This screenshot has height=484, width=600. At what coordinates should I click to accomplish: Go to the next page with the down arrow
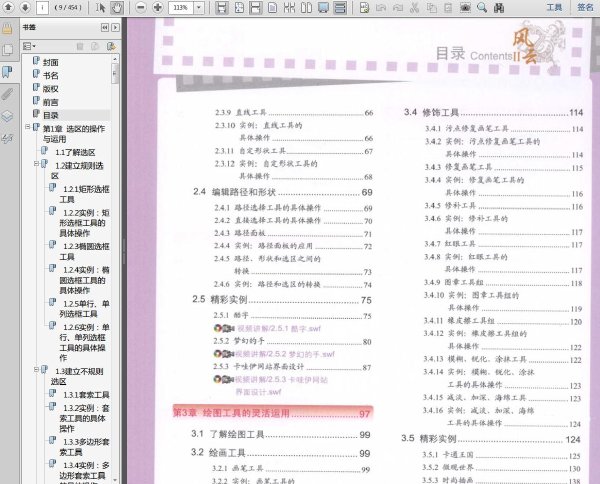tap(25, 7)
